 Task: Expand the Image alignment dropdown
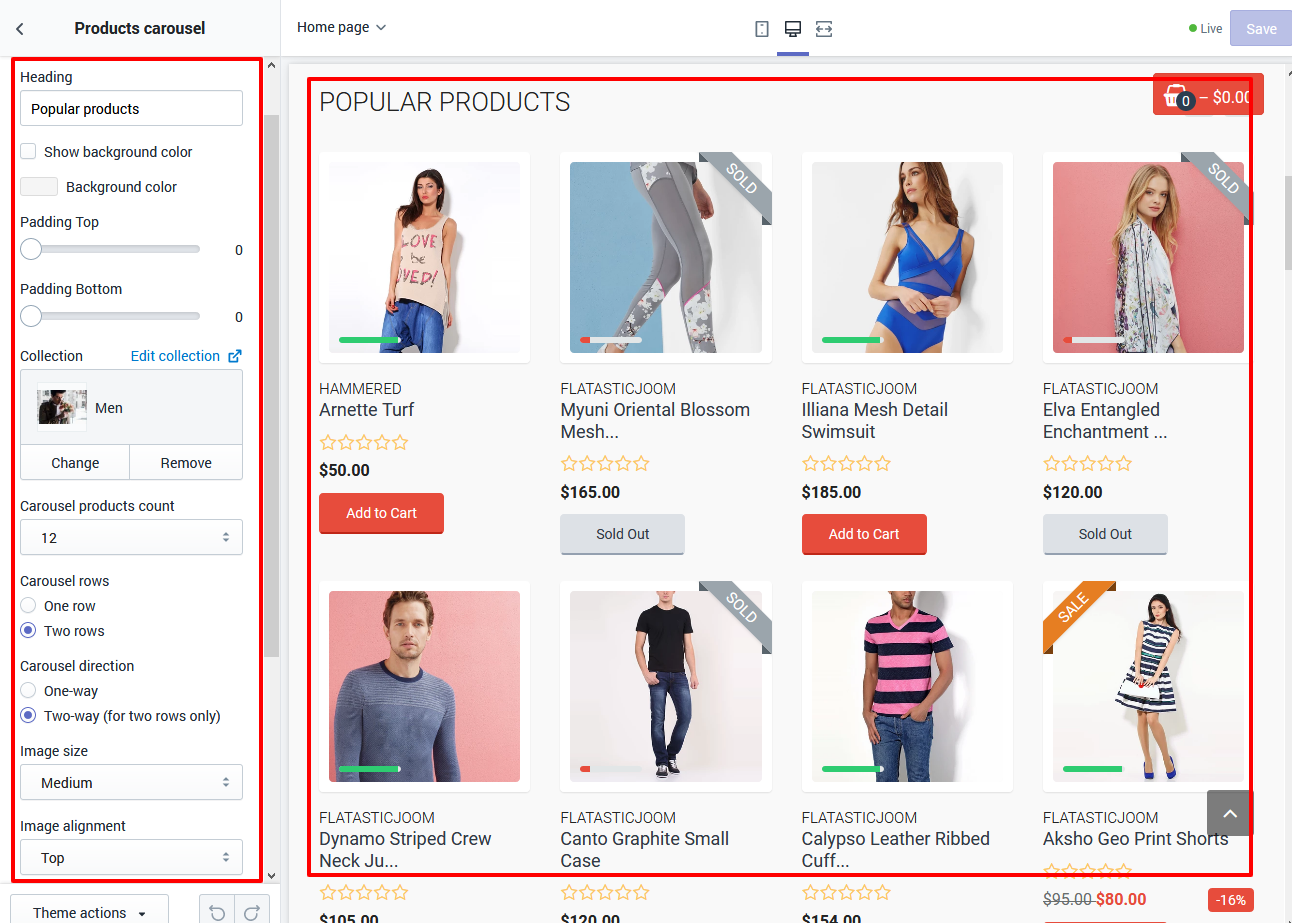click(x=131, y=858)
